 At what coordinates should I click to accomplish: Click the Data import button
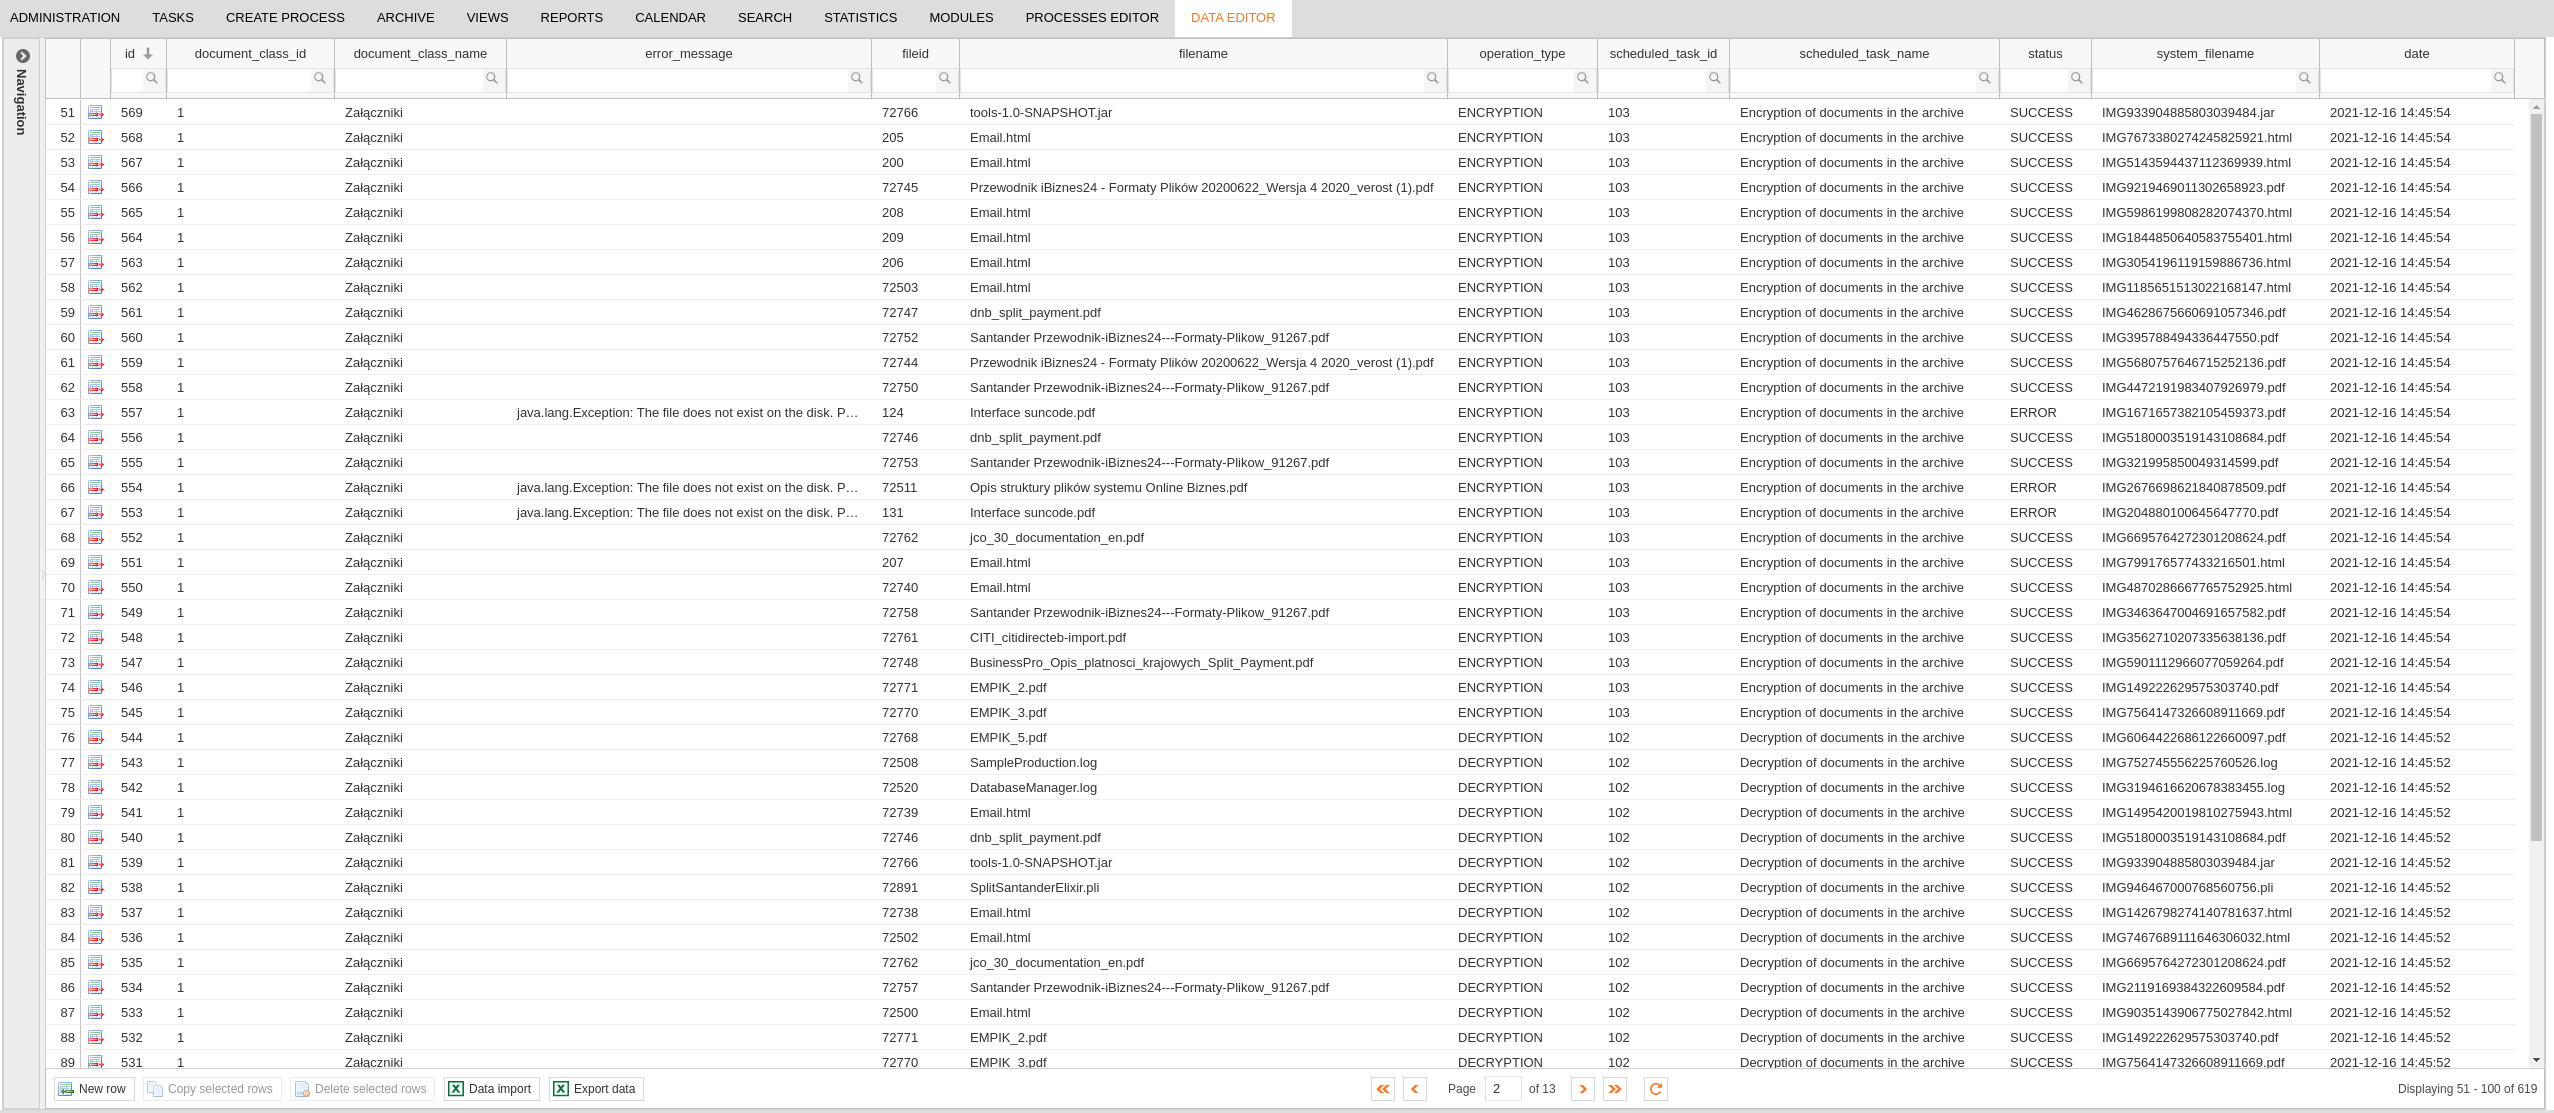coord(491,1089)
